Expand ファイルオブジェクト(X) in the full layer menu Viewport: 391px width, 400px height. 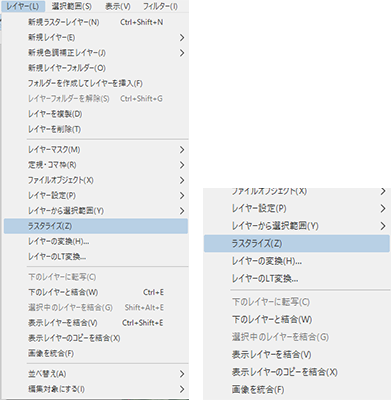96,180
